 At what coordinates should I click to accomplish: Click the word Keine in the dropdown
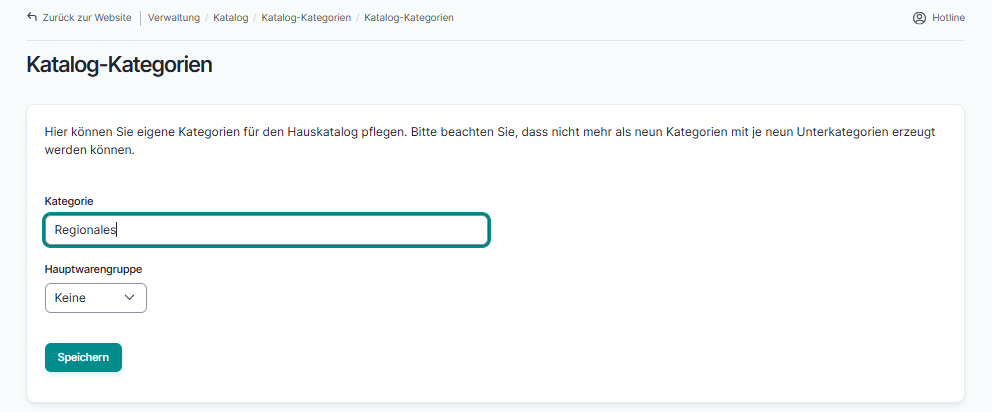click(x=70, y=298)
